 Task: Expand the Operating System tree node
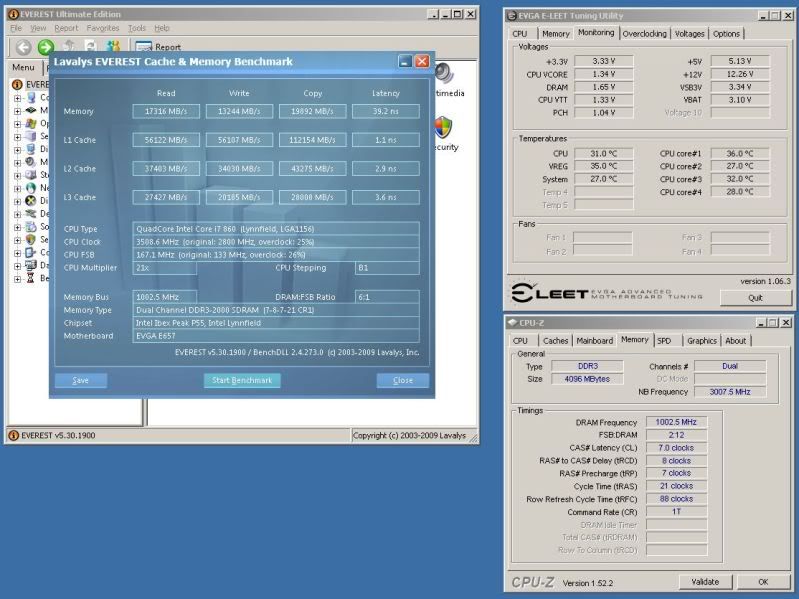coord(17,124)
